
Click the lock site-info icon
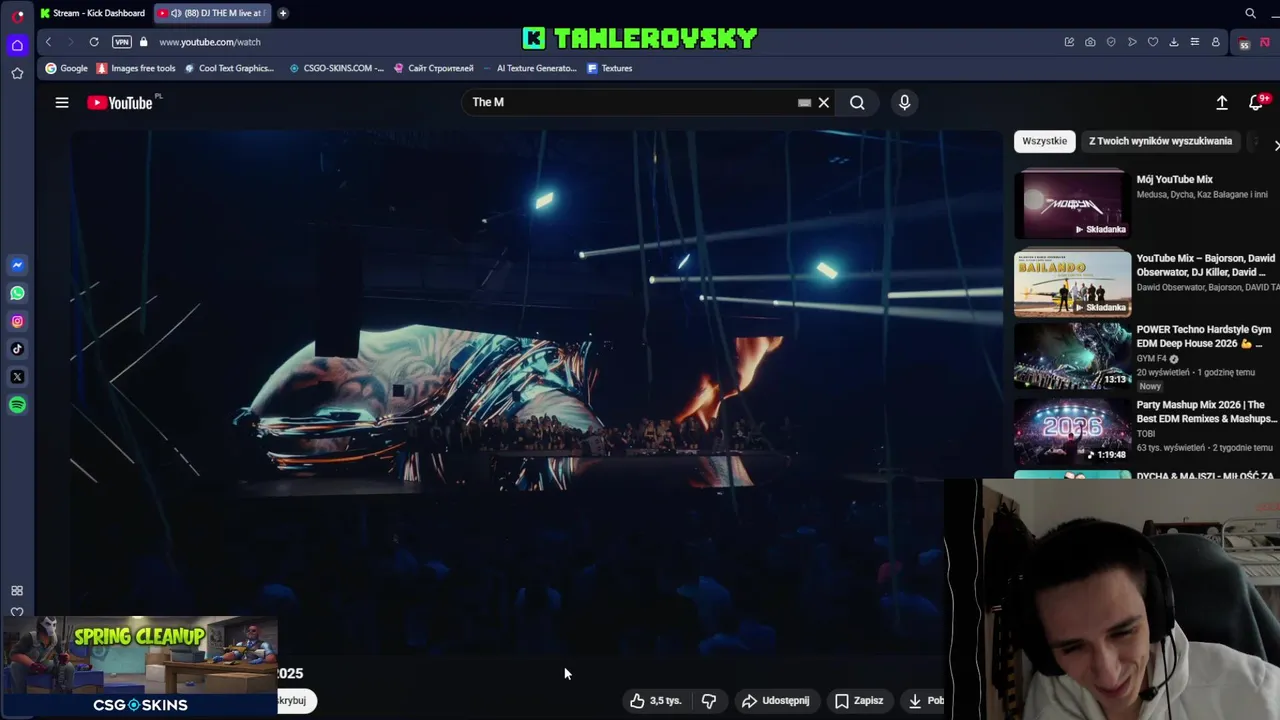pos(144,42)
